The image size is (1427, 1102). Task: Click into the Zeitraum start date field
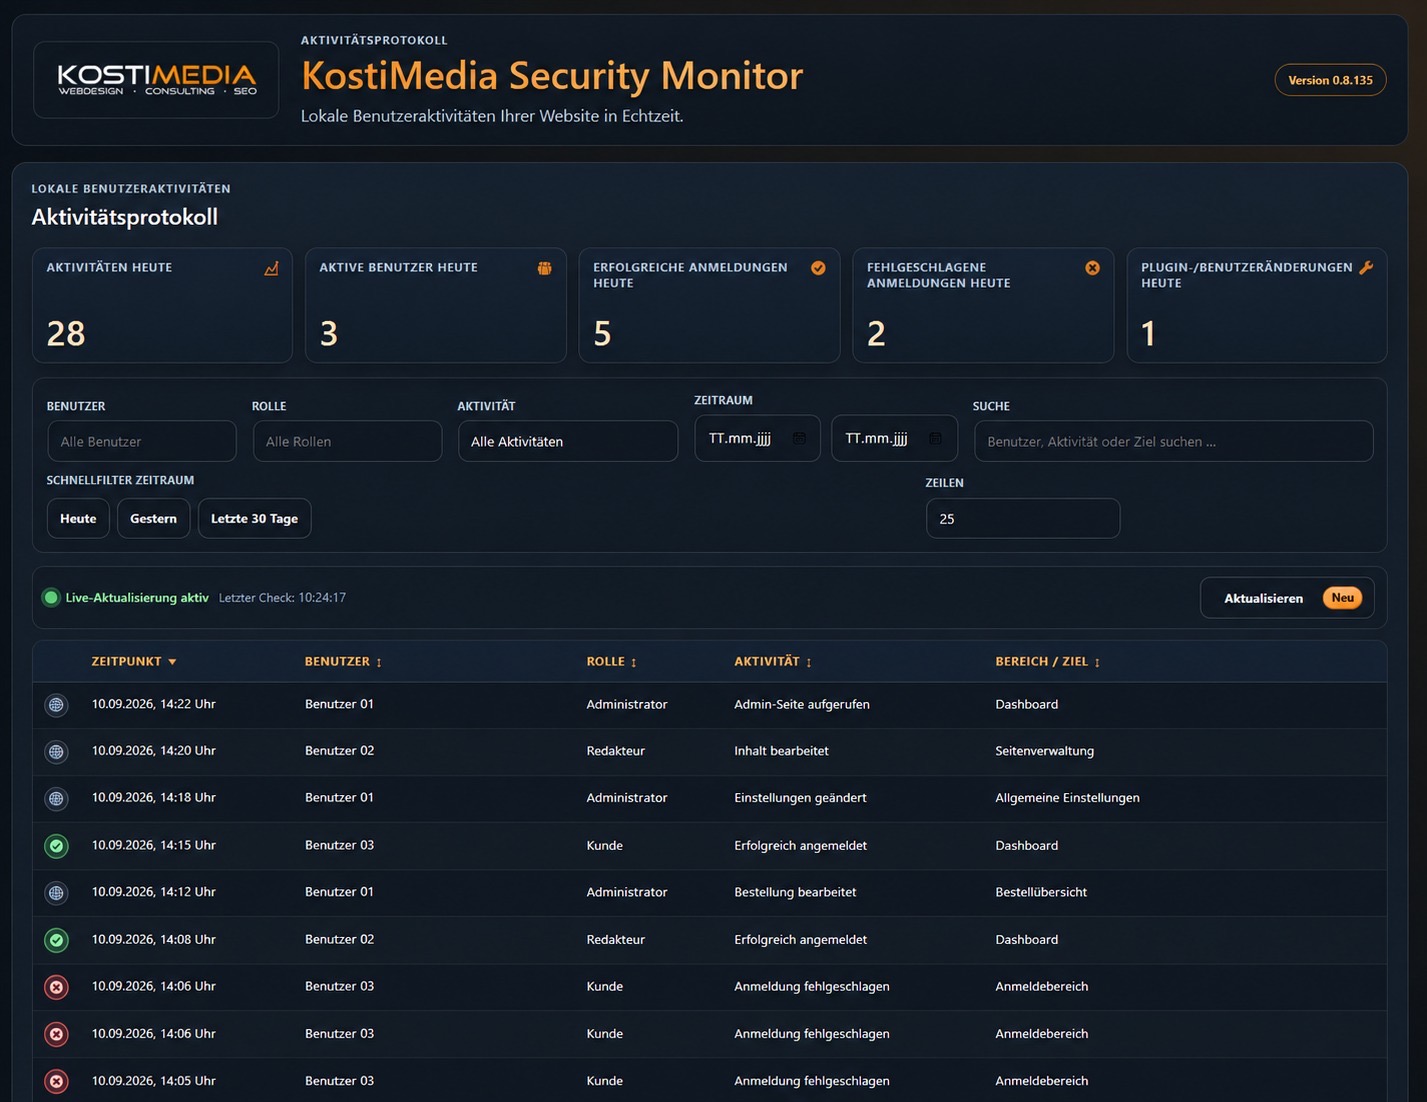pos(757,438)
